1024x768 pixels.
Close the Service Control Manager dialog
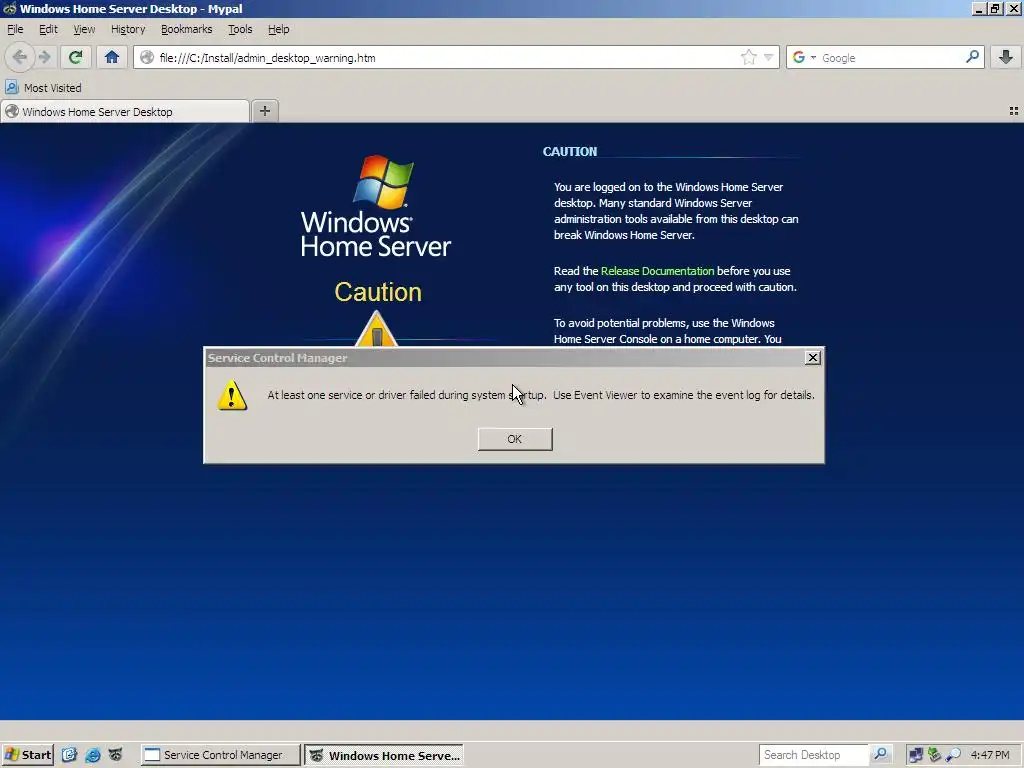(812, 358)
